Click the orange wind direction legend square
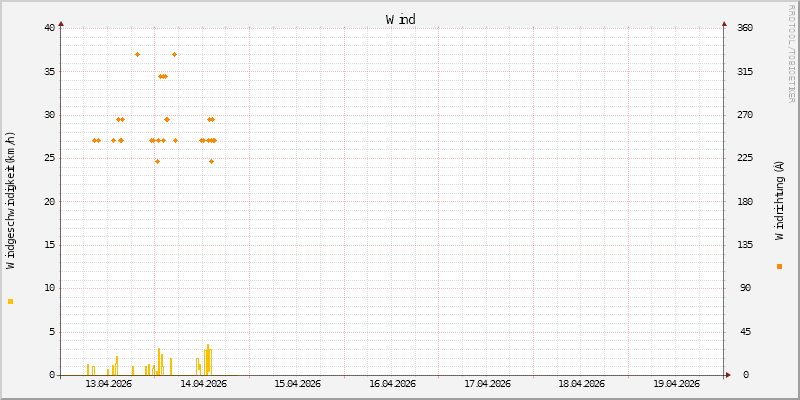800x400 pixels. 779,266
